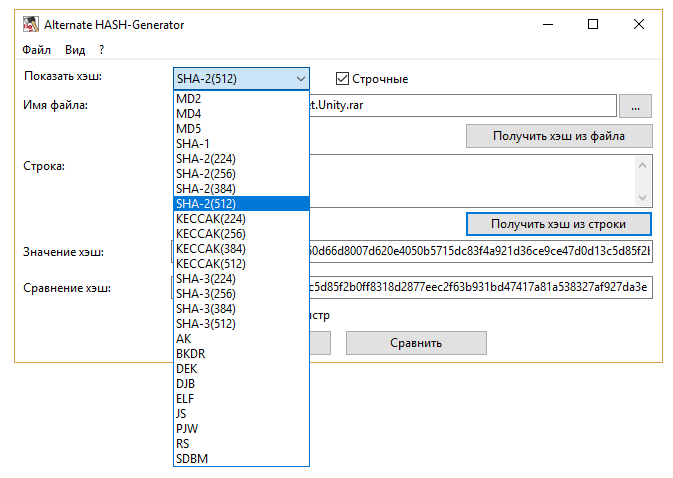673x478 pixels.
Task: Open the Вид menu
Action: point(75,49)
